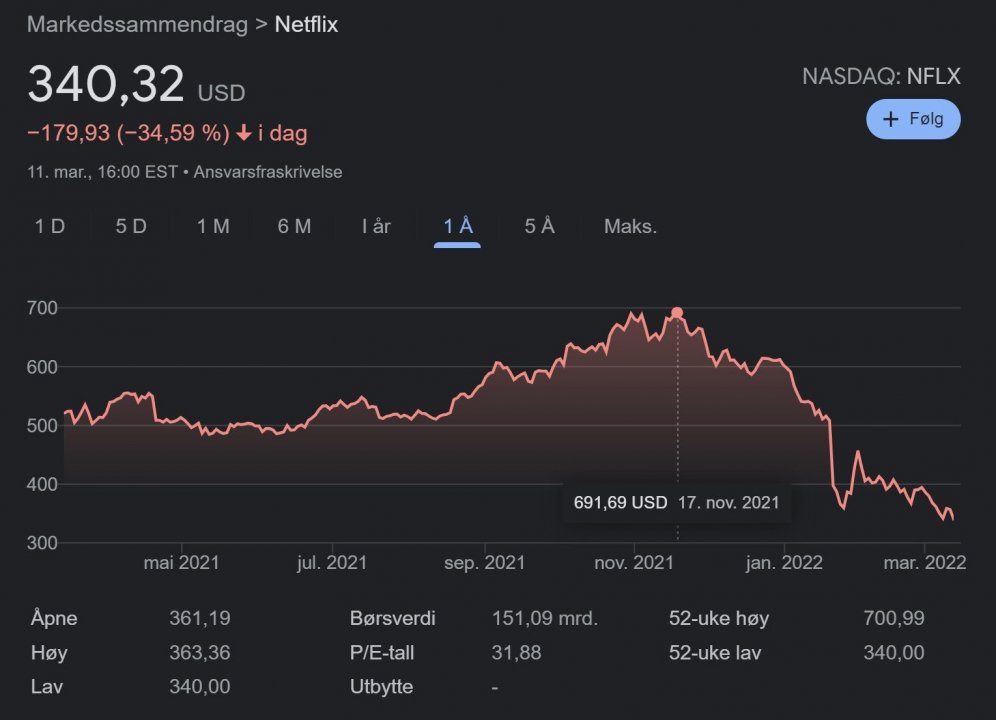996x720 pixels.
Task: Select the highlighted data point on the chart
Action: pos(677,313)
